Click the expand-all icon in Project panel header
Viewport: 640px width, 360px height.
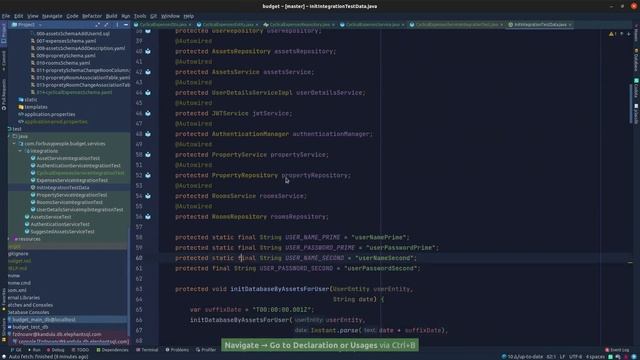98,24
